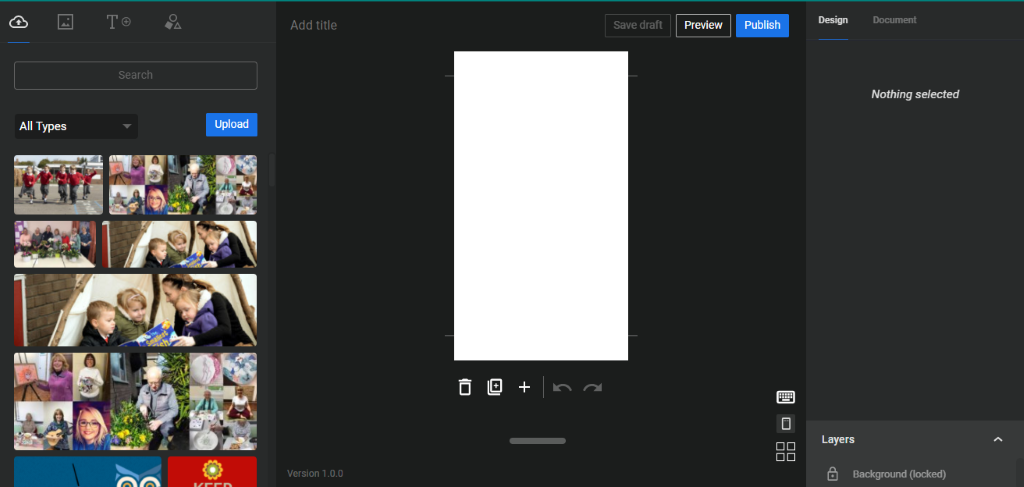This screenshot has width=1024, height=487.
Task: Open the shapes tab icon
Action: (x=172, y=22)
